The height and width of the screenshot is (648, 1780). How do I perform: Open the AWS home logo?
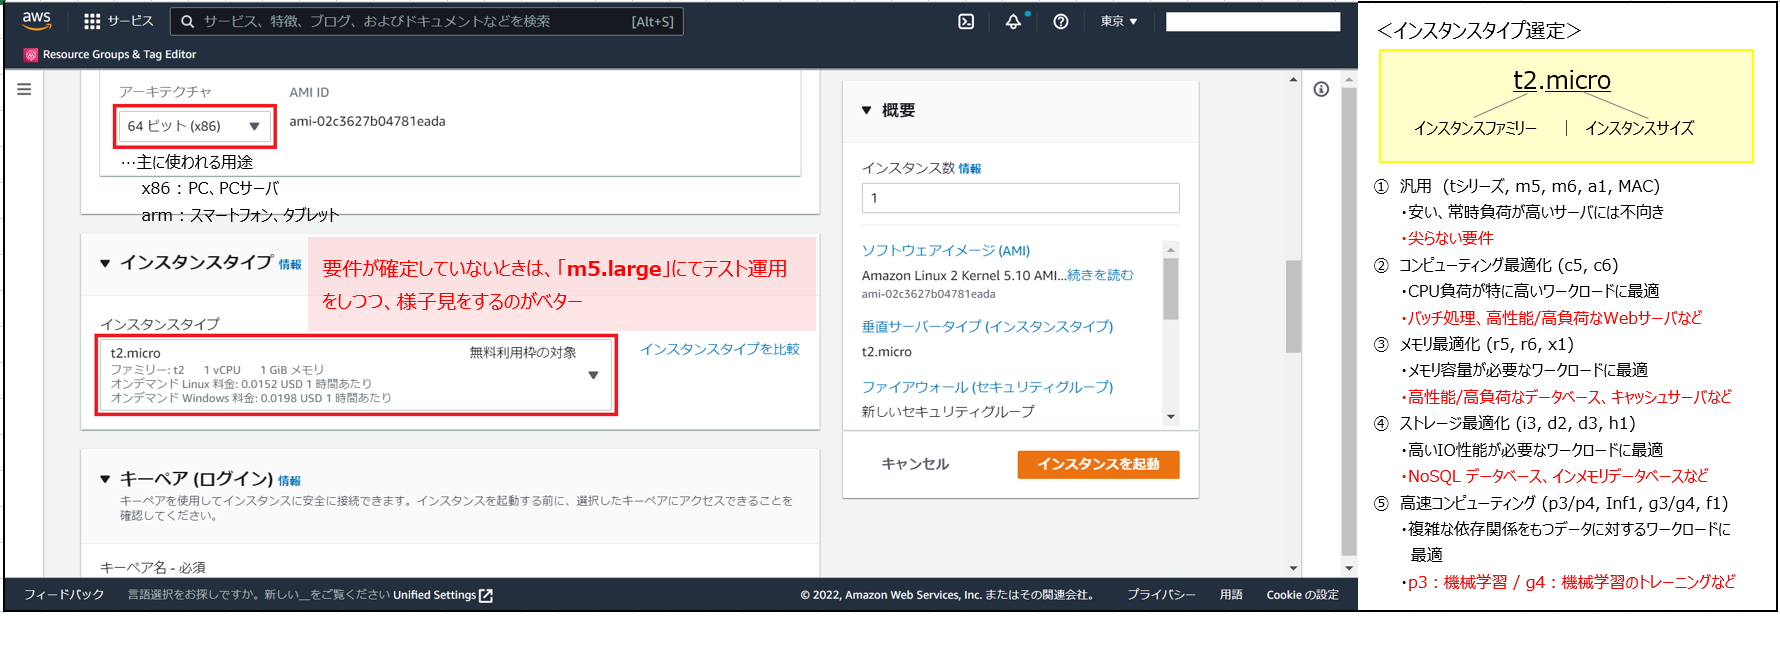(37, 20)
